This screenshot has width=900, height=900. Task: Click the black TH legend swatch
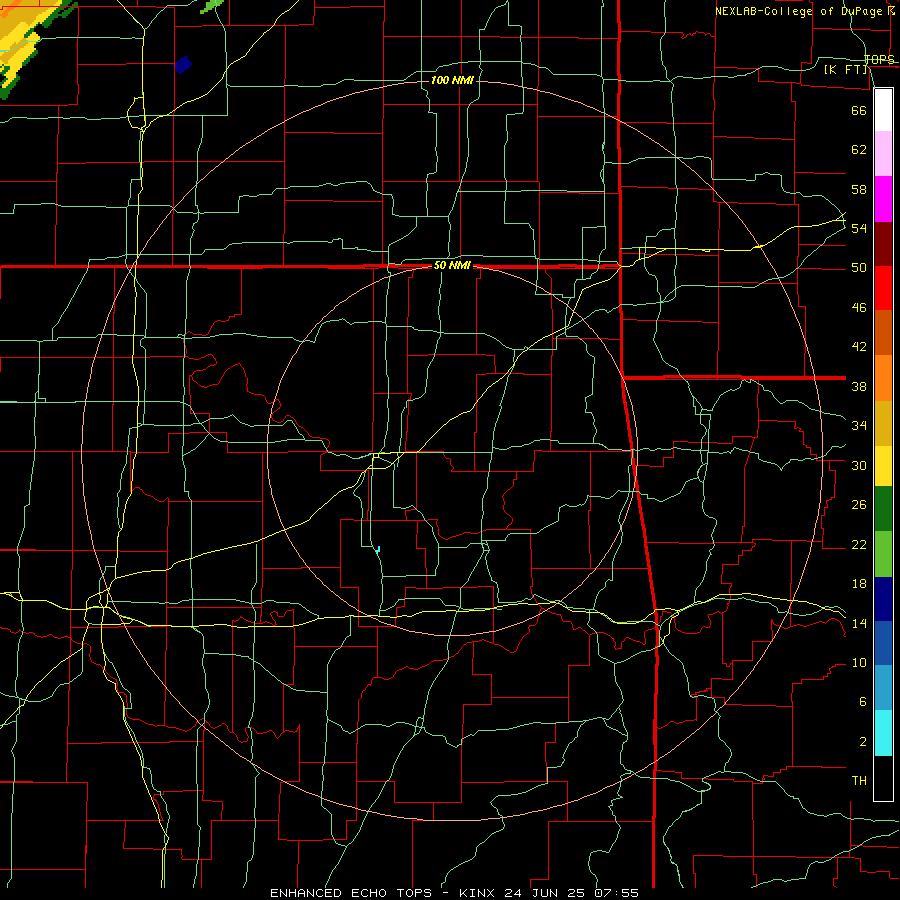point(883,778)
